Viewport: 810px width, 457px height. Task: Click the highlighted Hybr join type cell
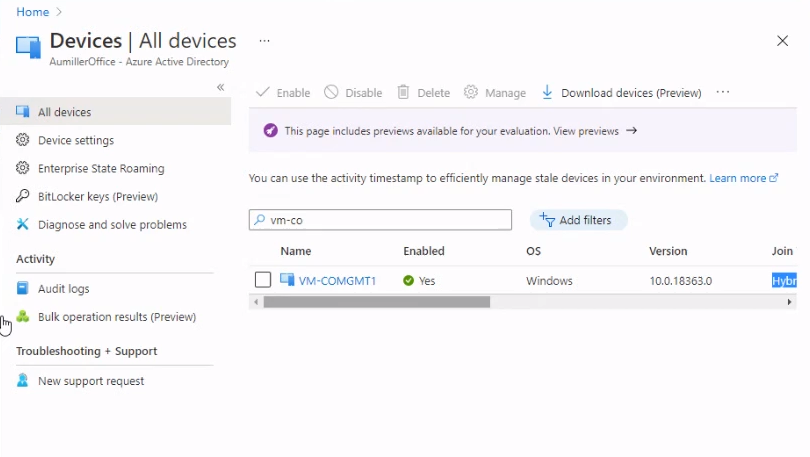tap(784, 280)
